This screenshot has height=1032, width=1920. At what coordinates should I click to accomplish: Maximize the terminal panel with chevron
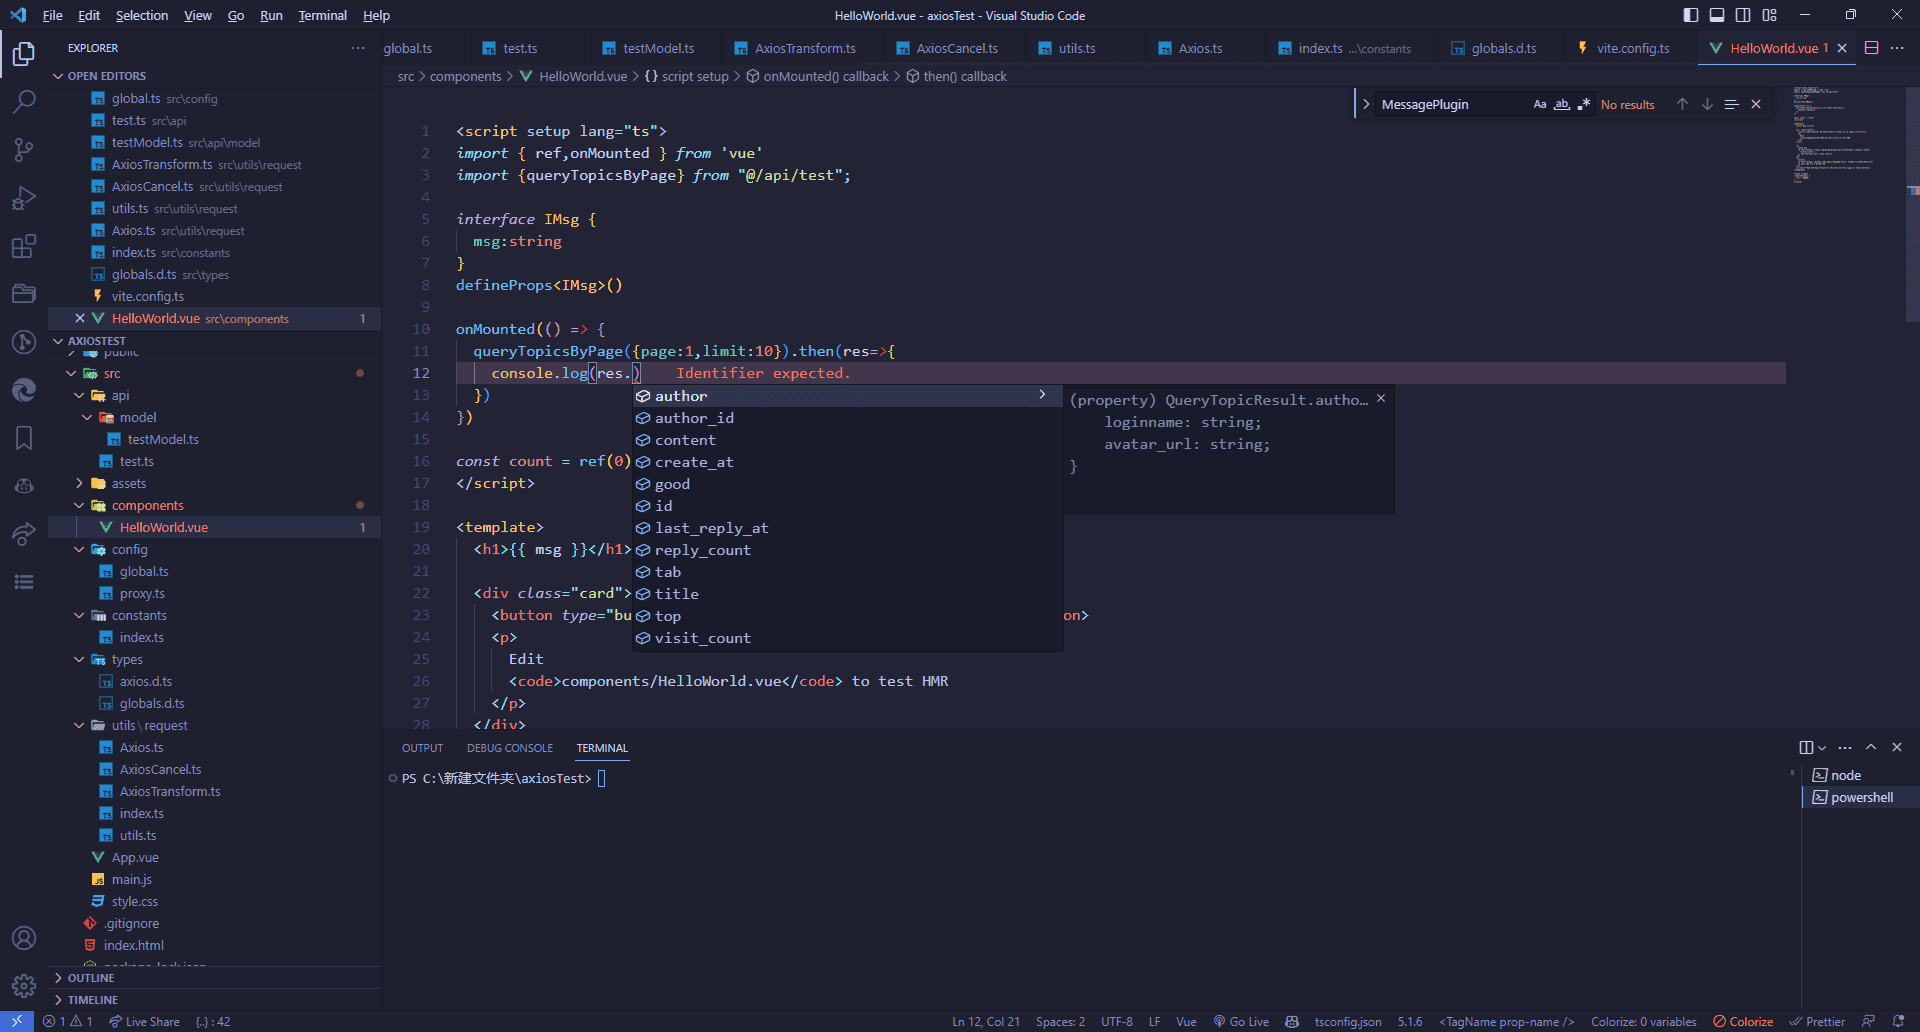pyautogui.click(x=1871, y=747)
